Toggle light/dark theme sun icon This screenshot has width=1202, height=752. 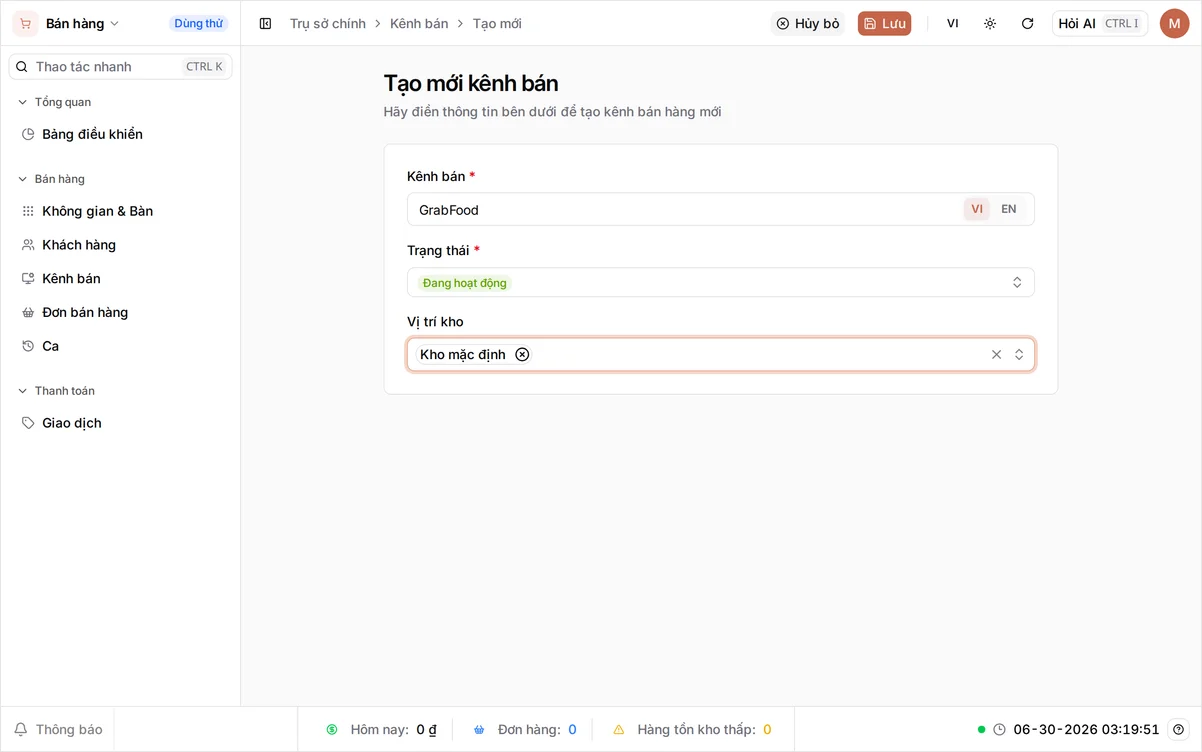[x=990, y=23]
